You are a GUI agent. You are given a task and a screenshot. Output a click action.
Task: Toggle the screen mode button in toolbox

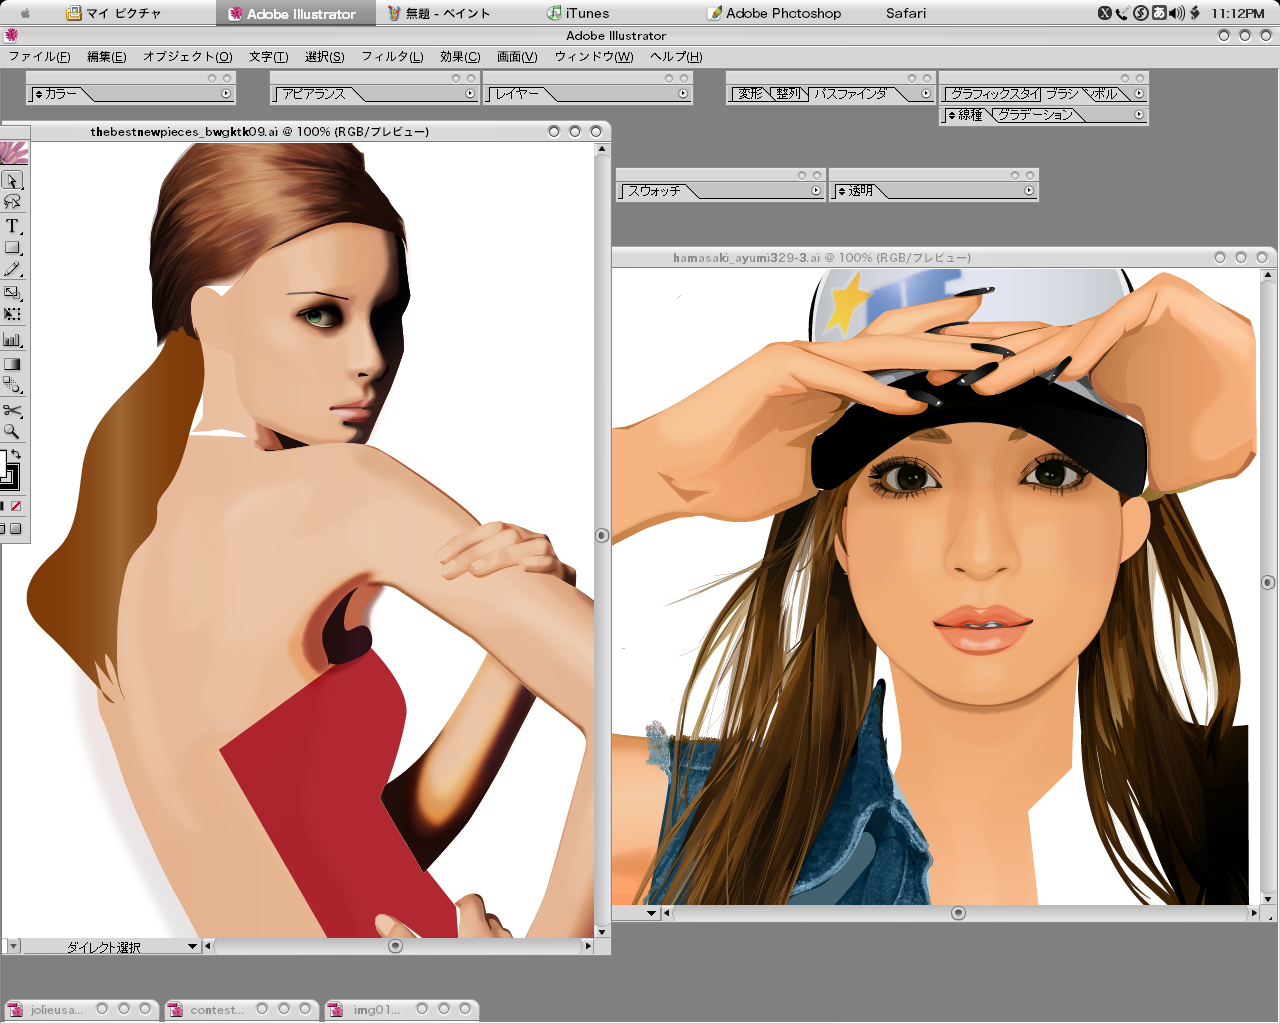tap(15, 529)
